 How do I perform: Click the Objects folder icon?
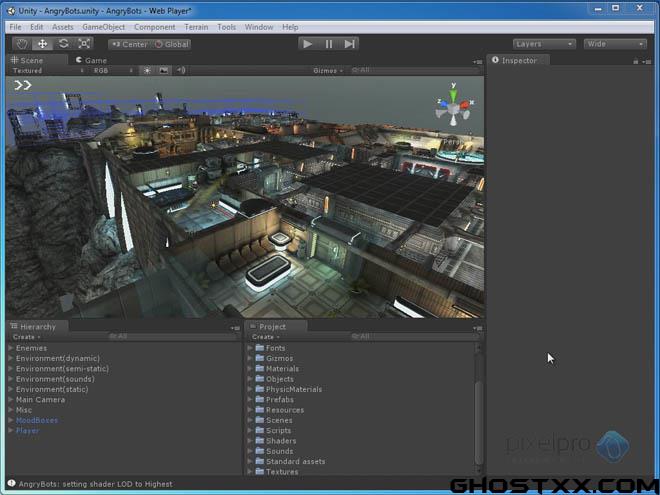[x=260, y=379]
